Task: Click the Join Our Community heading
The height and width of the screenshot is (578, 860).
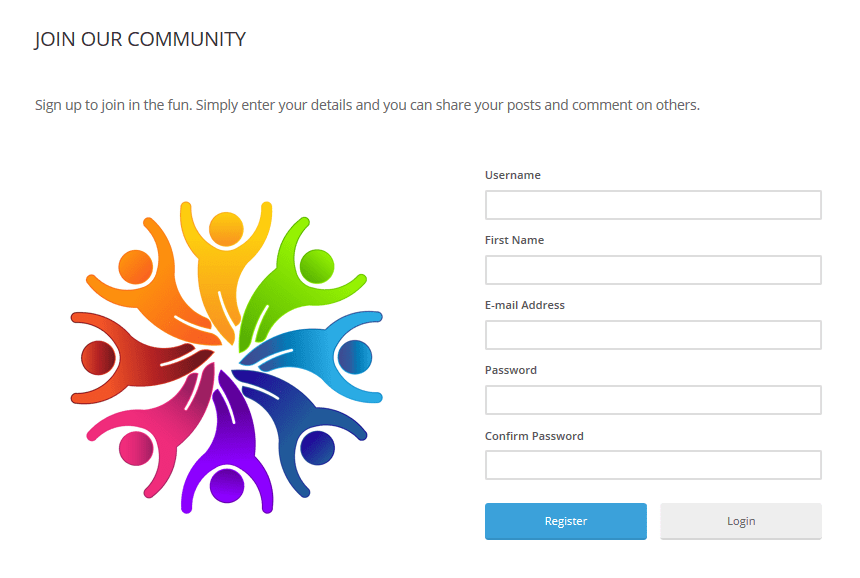Action: [x=140, y=39]
